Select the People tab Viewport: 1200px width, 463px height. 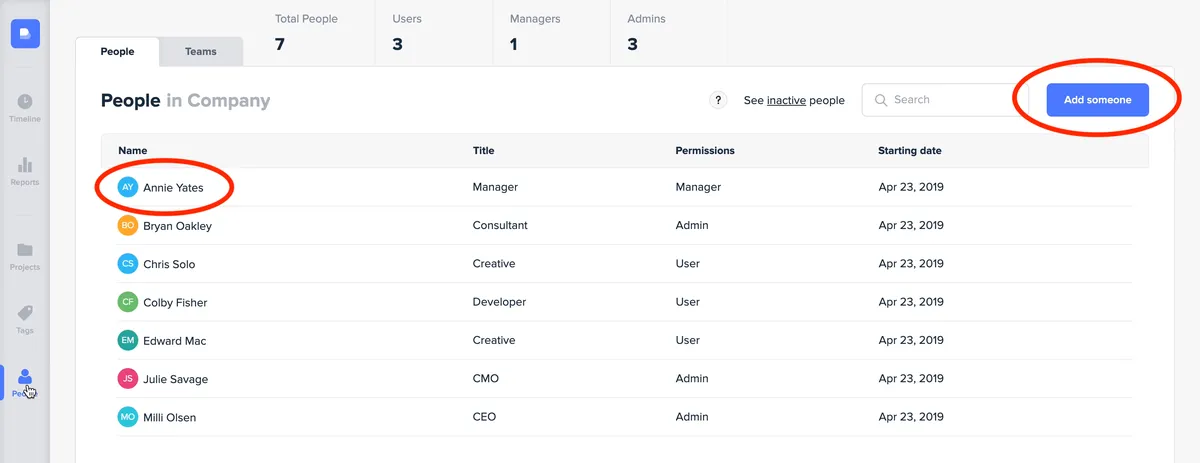coord(117,52)
